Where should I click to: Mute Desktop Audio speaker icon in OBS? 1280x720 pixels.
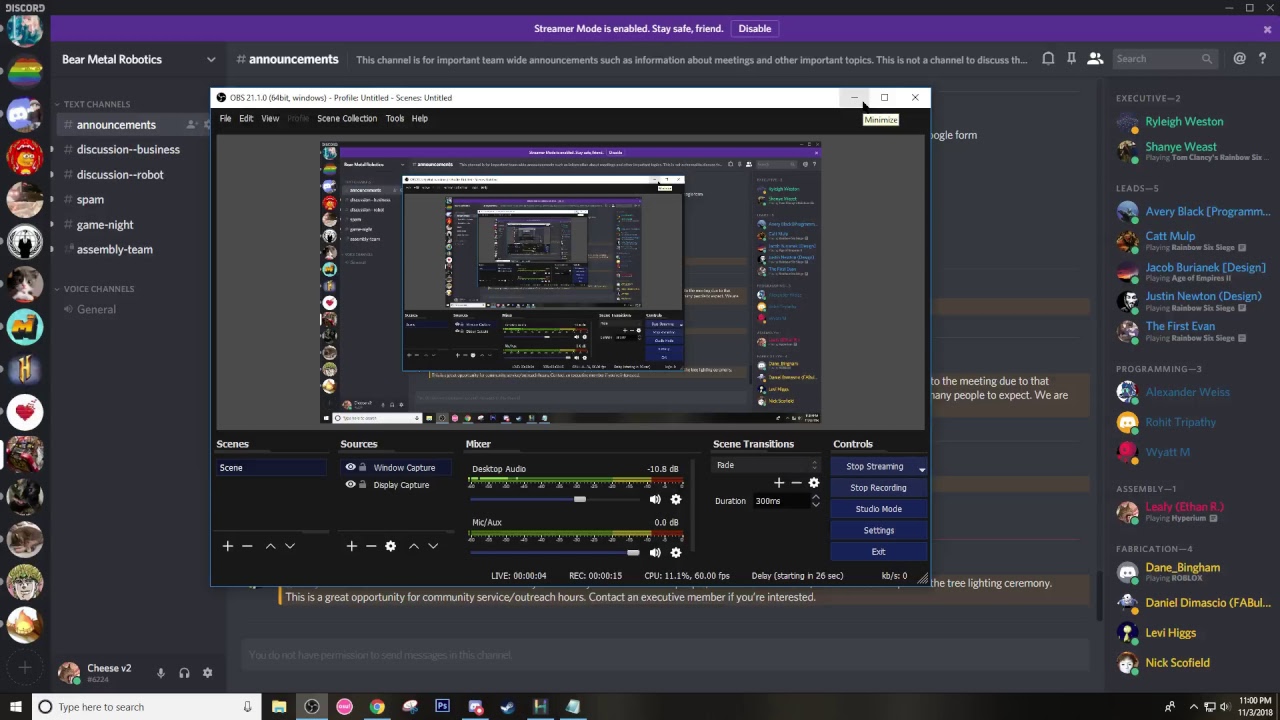pyautogui.click(x=655, y=500)
